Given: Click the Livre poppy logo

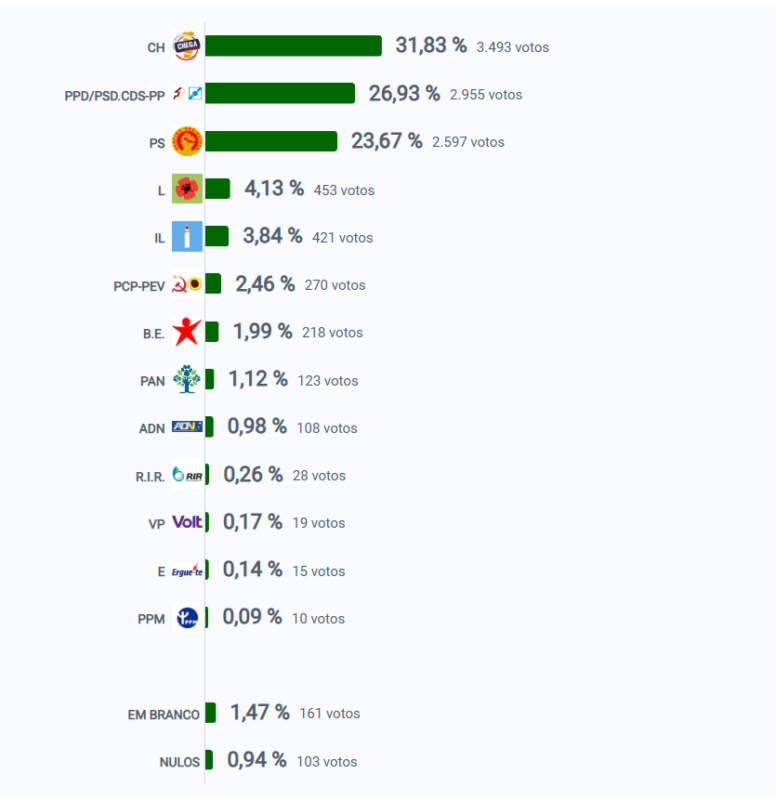Looking at the screenshot, I should (x=187, y=189).
